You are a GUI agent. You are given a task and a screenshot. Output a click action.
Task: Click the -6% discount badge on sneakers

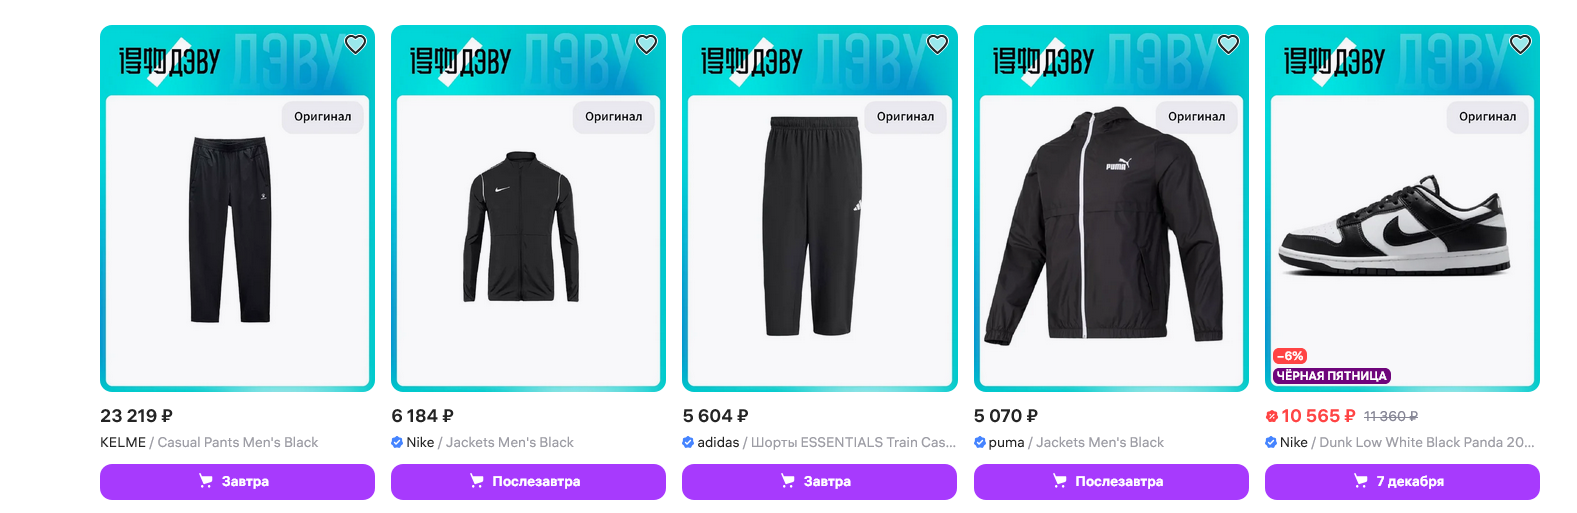(x=1290, y=356)
